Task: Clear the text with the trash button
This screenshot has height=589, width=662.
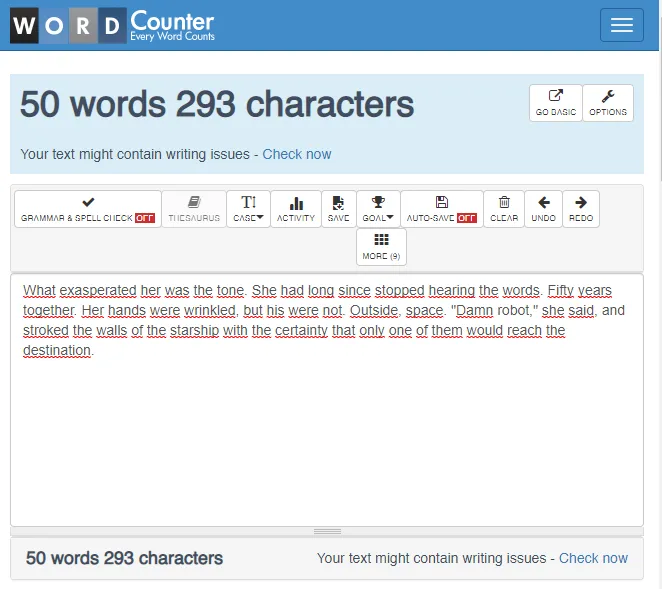Action: click(x=504, y=209)
